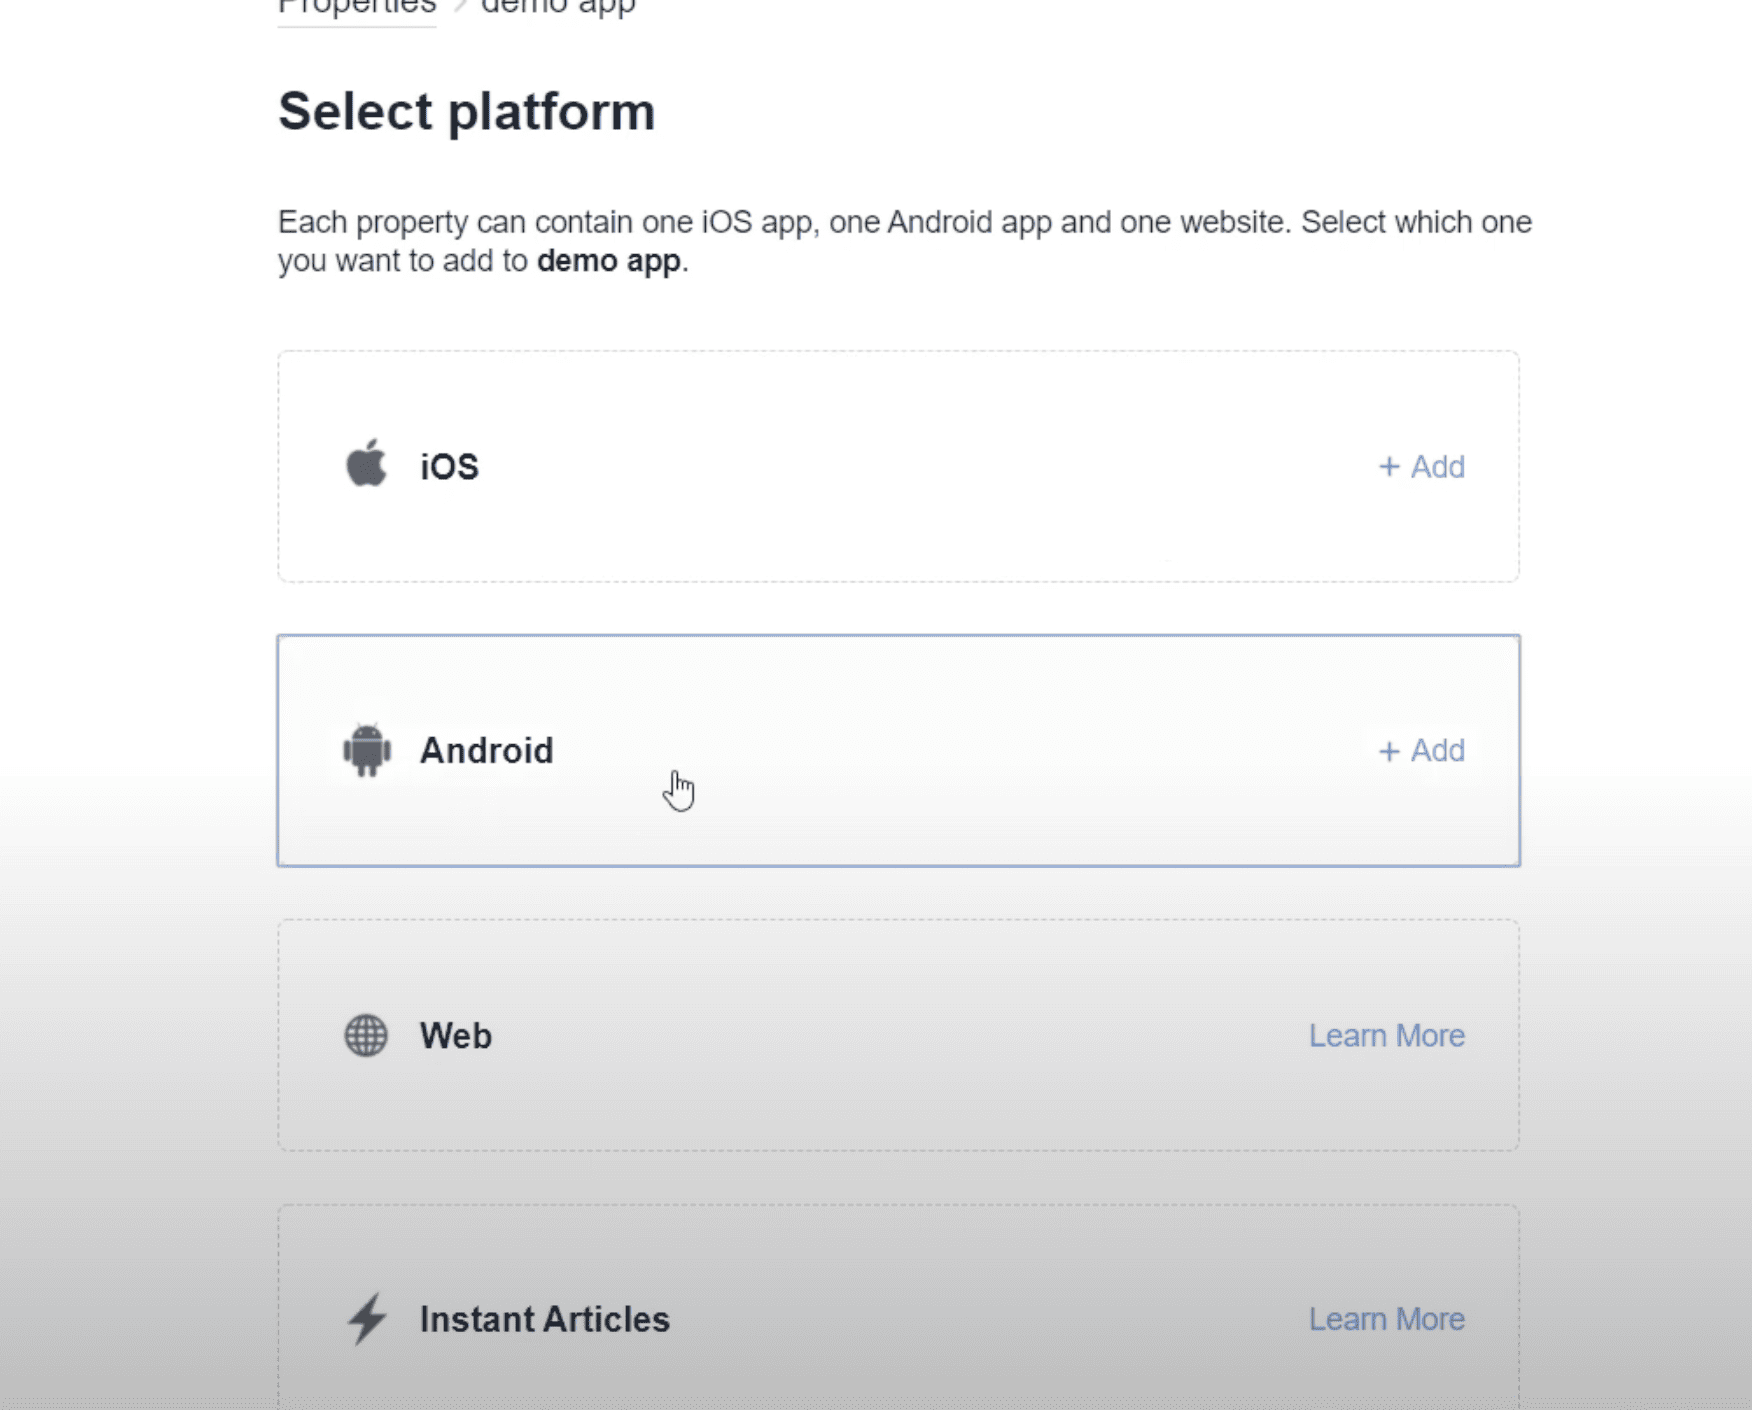This screenshot has width=1752, height=1410.
Task: Choose the Web platform label
Action: click(x=456, y=1036)
